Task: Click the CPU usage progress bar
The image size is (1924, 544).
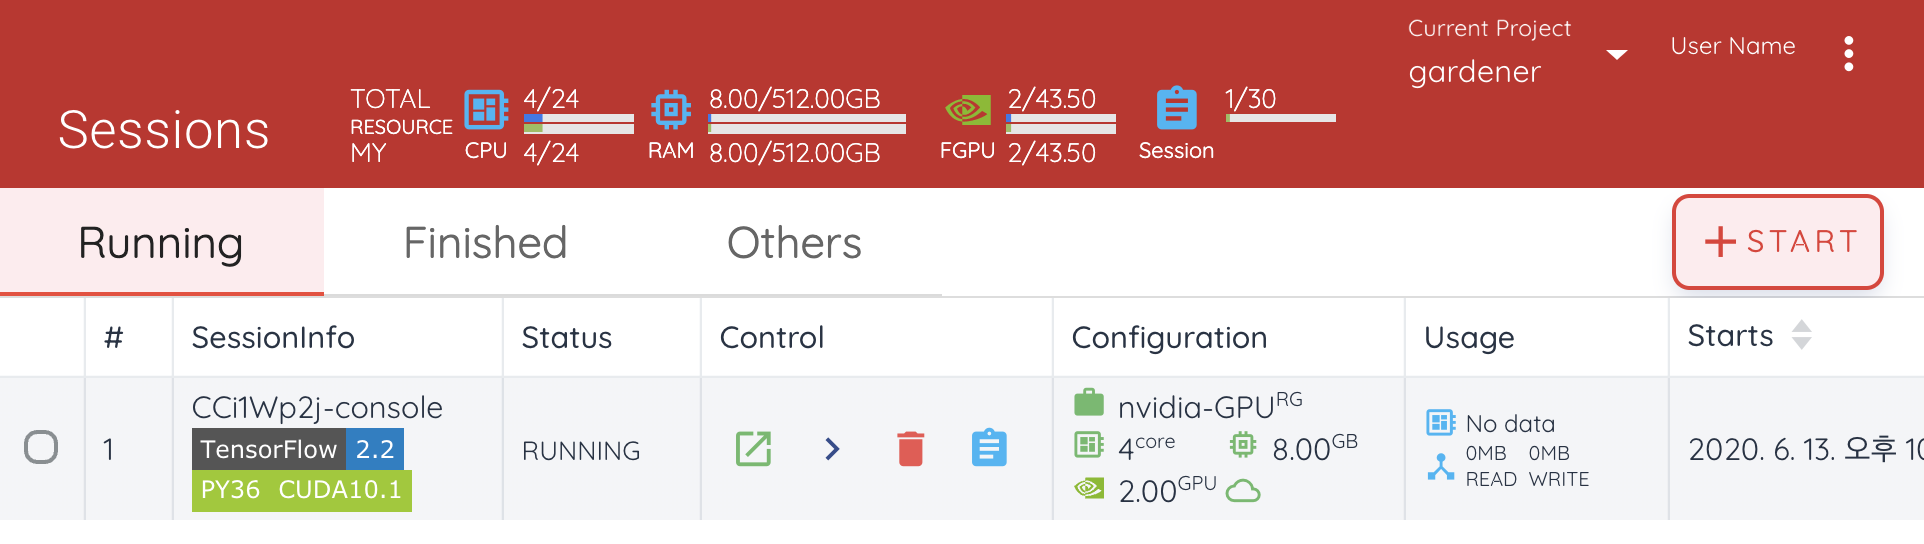Action: click(579, 123)
